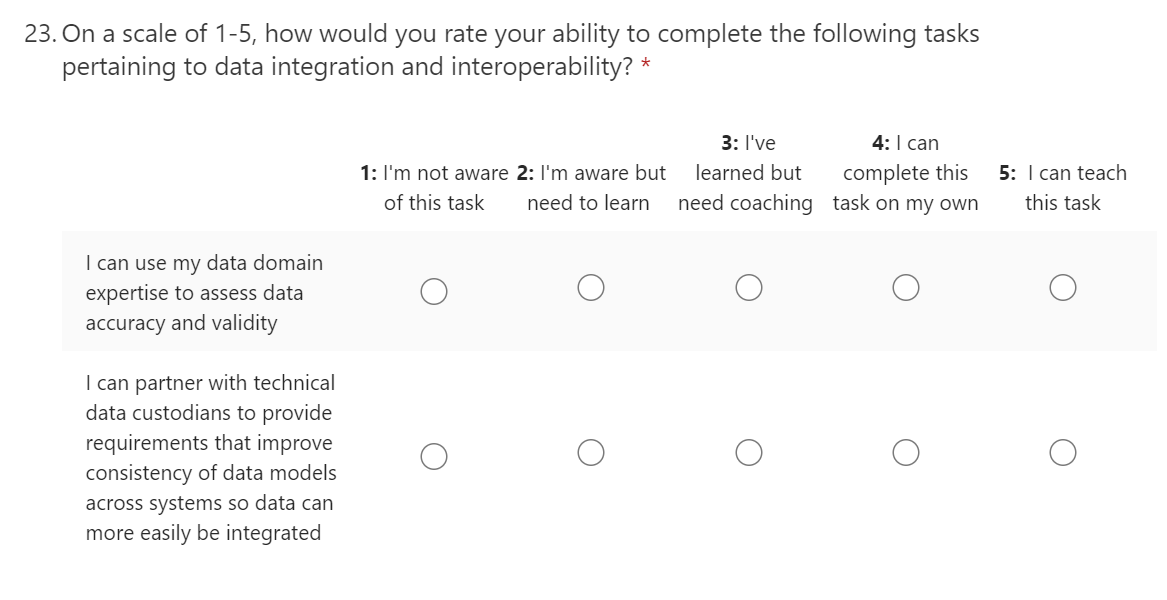Choose rating 2 for partnering with data custodians
The width and height of the screenshot is (1167, 600).
coord(590,453)
